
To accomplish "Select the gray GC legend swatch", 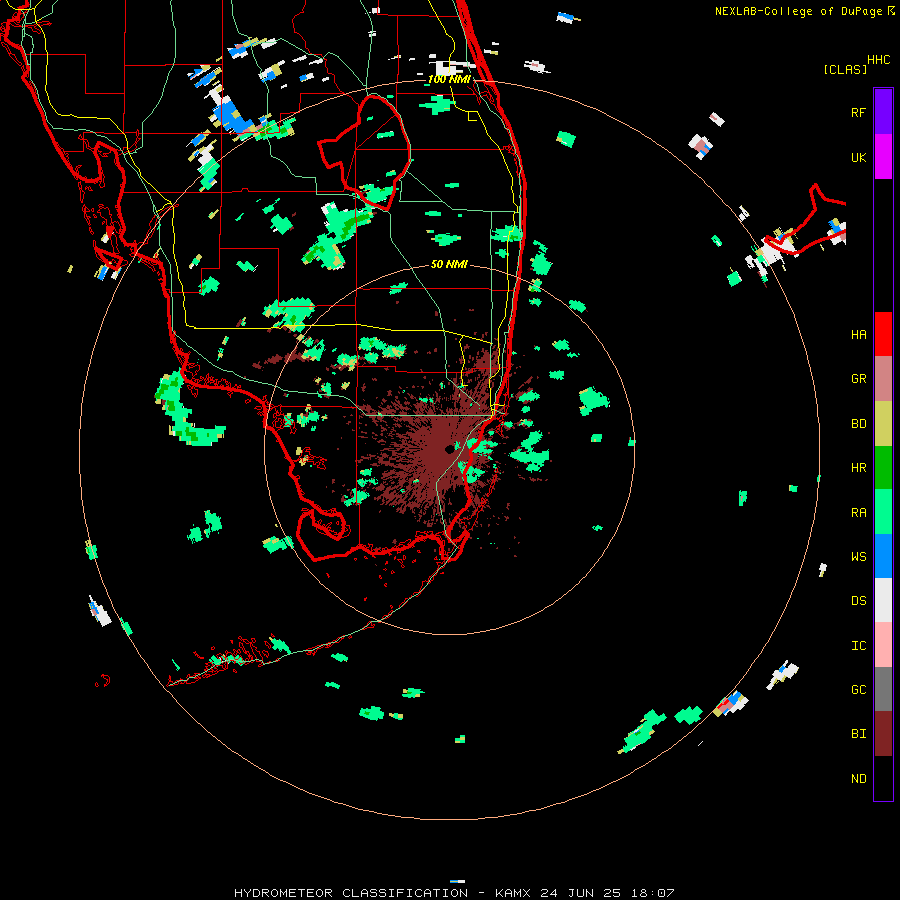I will tap(883, 689).
